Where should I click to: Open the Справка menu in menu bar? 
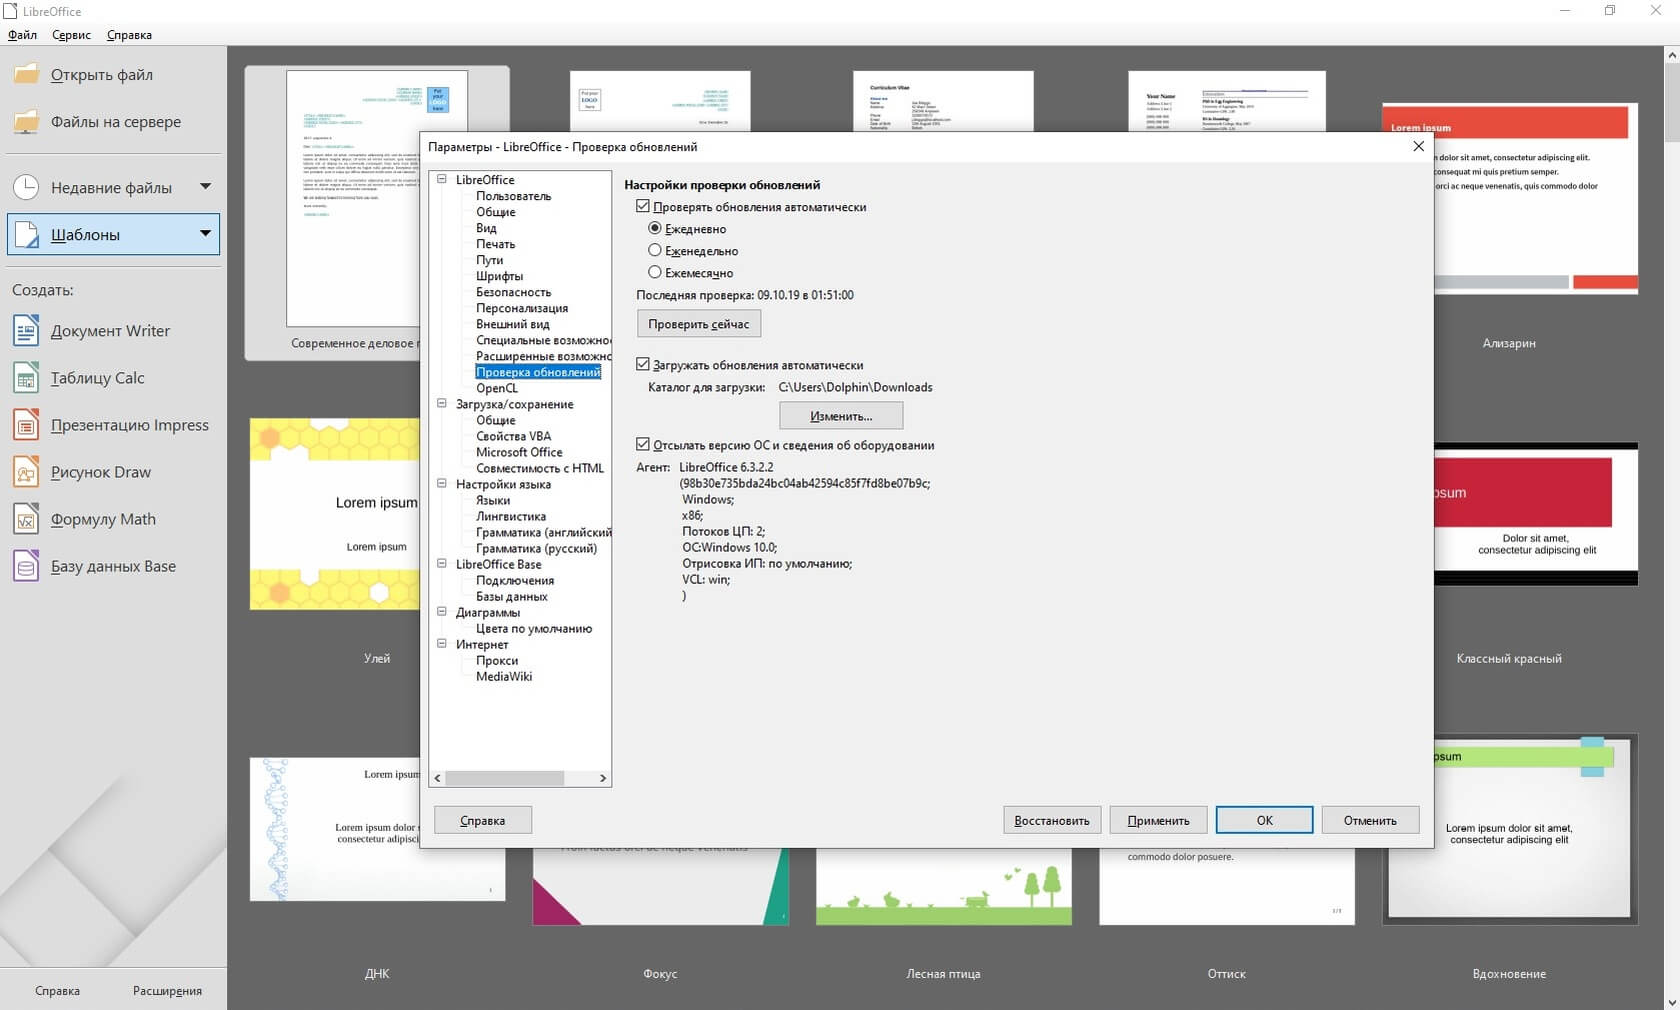129,35
